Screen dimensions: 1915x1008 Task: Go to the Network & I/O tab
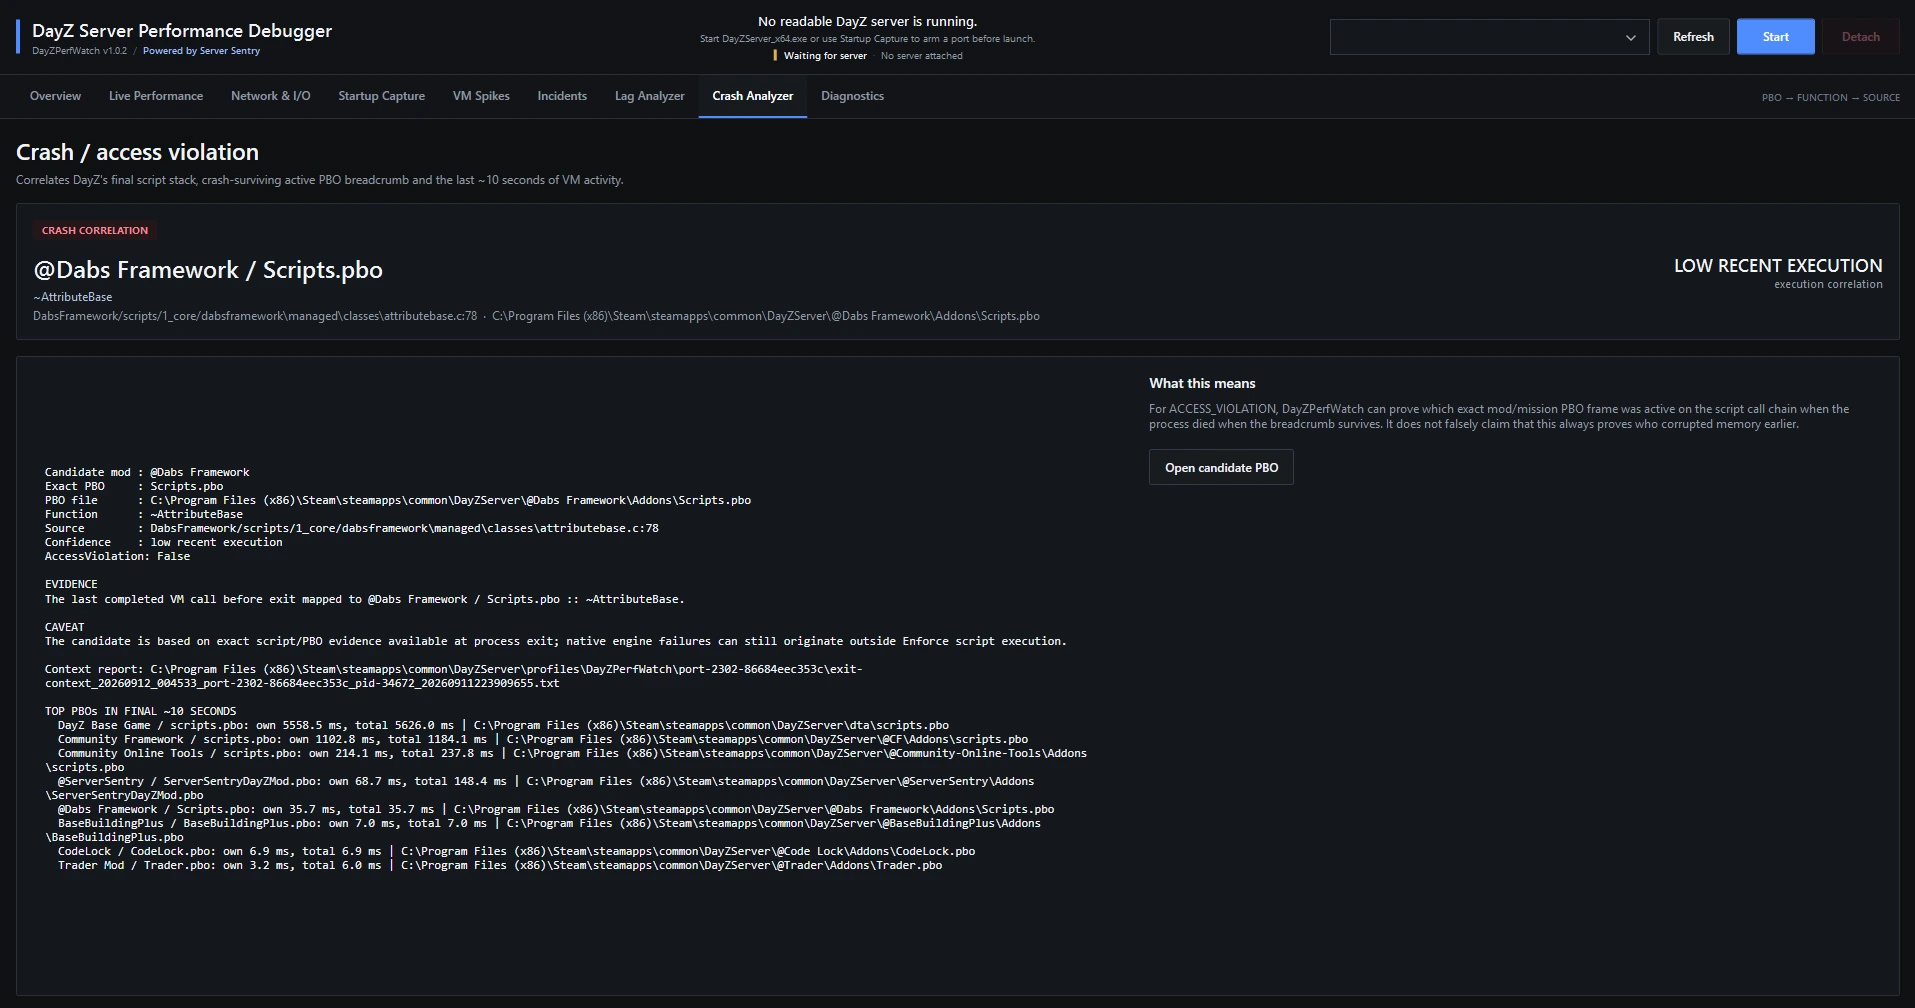pos(270,96)
